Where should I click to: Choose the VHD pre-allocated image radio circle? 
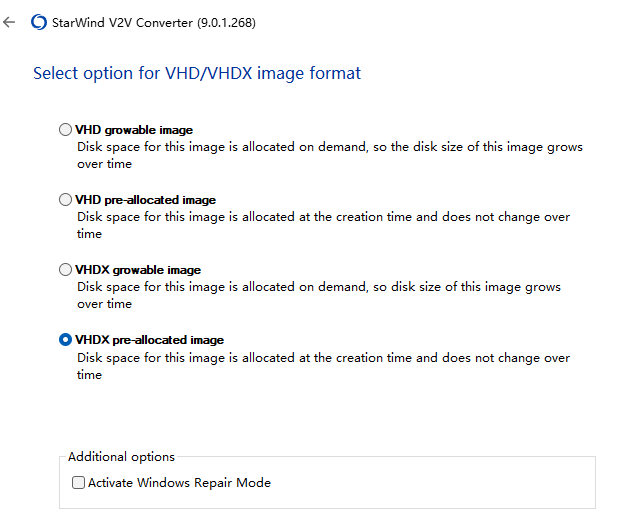click(66, 200)
